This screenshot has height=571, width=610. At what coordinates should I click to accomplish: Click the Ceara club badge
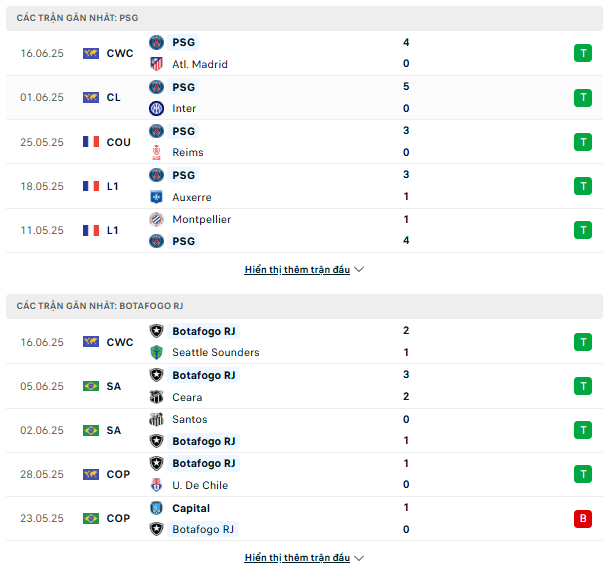click(x=156, y=397)
